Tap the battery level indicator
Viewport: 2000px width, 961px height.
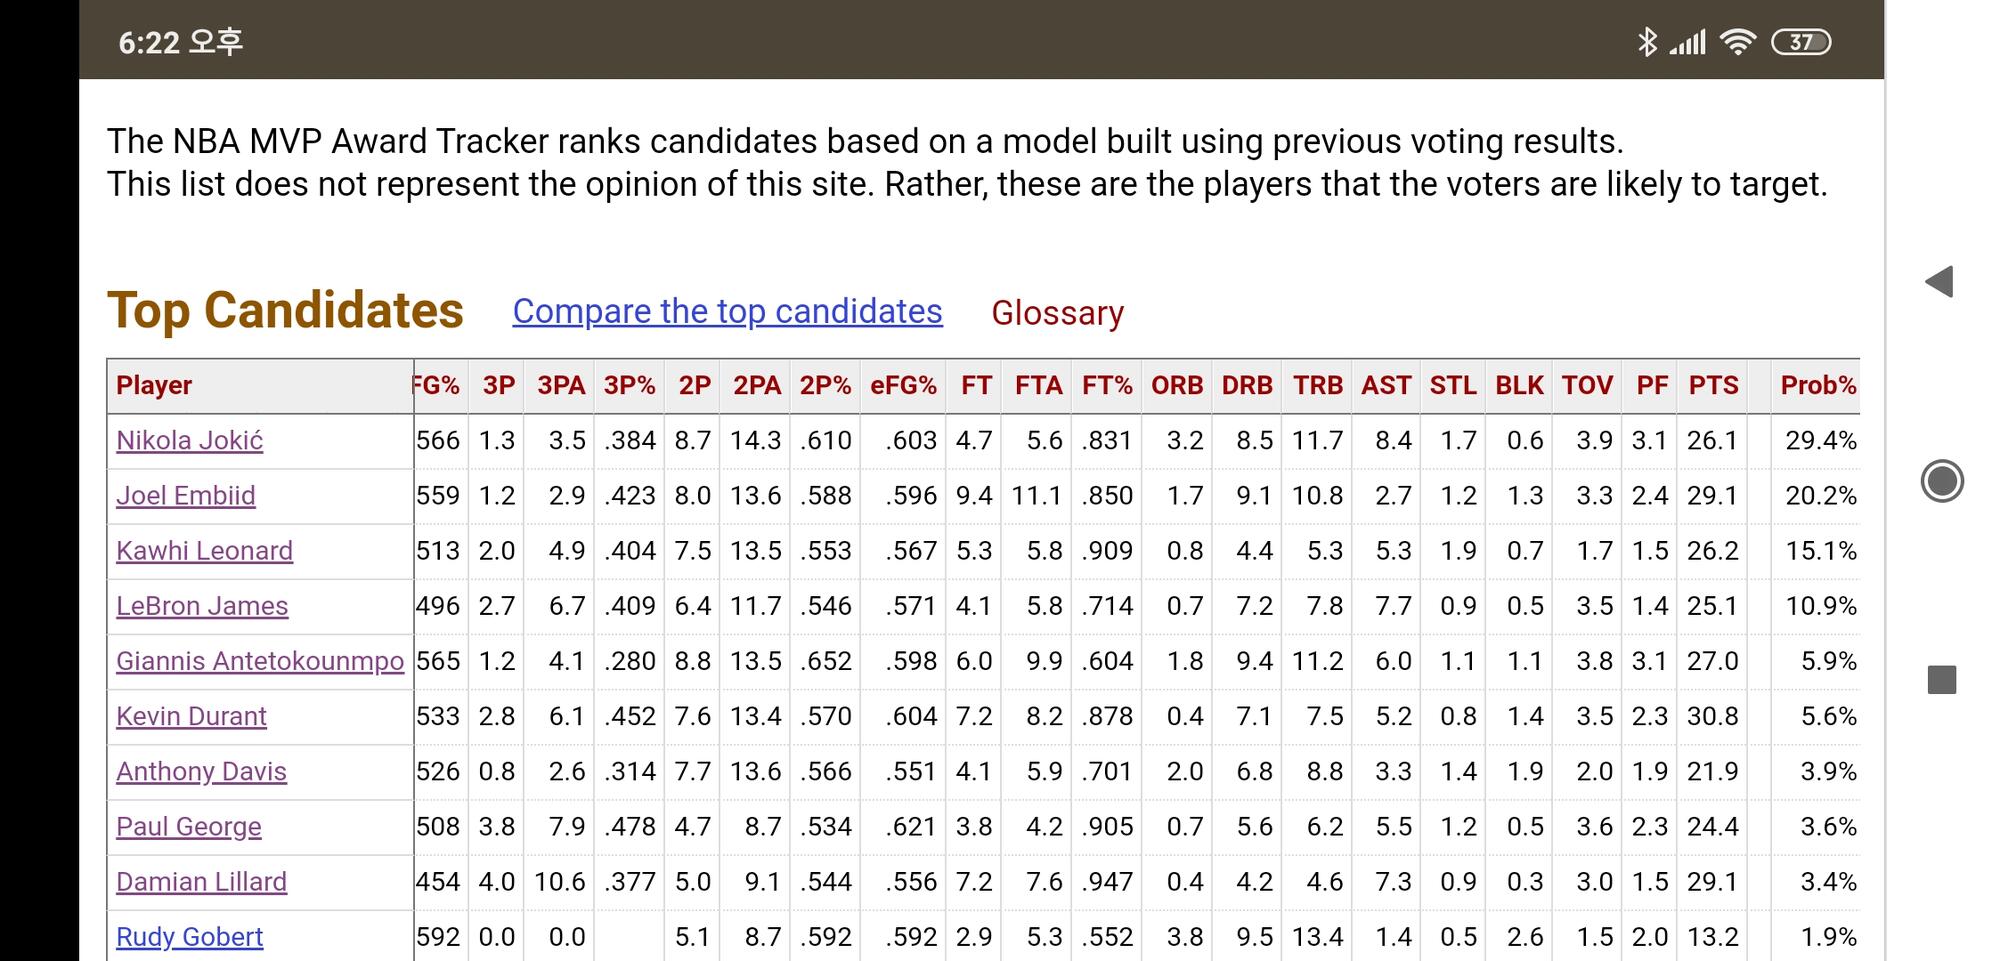(x=1801, y=42)
